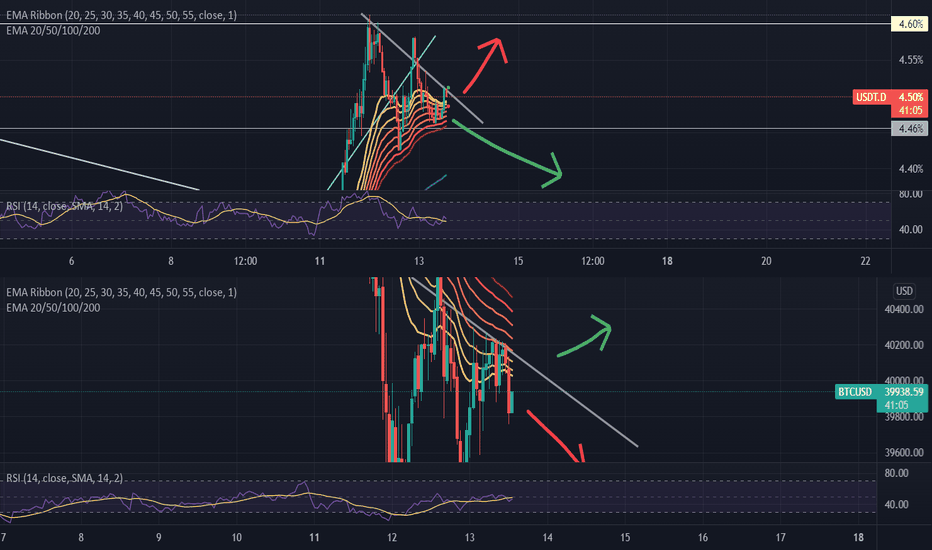Select EMA 20/50/100/200 legend in BTCUSD chart
932x550 pixels.
[x=53, y=307]
